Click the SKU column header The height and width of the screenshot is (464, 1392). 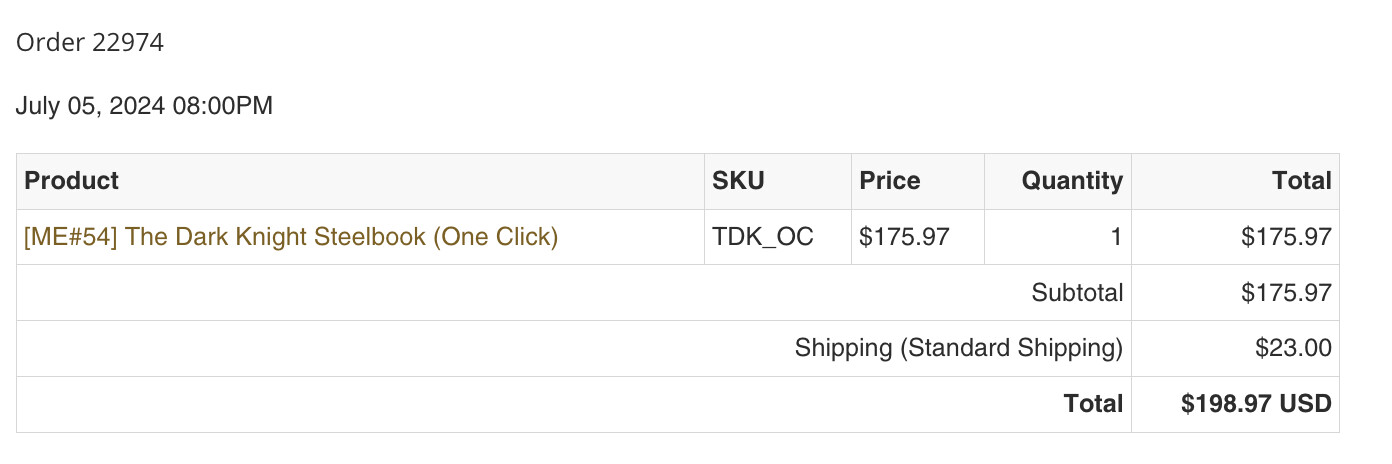(738, 181)
